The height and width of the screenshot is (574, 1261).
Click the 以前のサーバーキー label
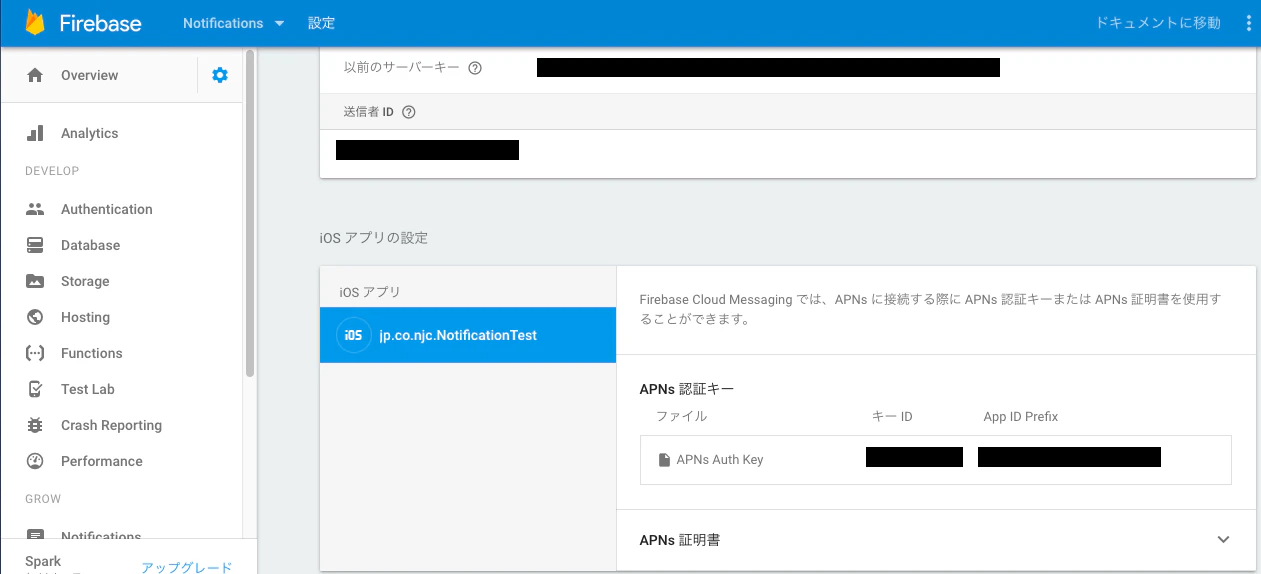click(402, 68)
